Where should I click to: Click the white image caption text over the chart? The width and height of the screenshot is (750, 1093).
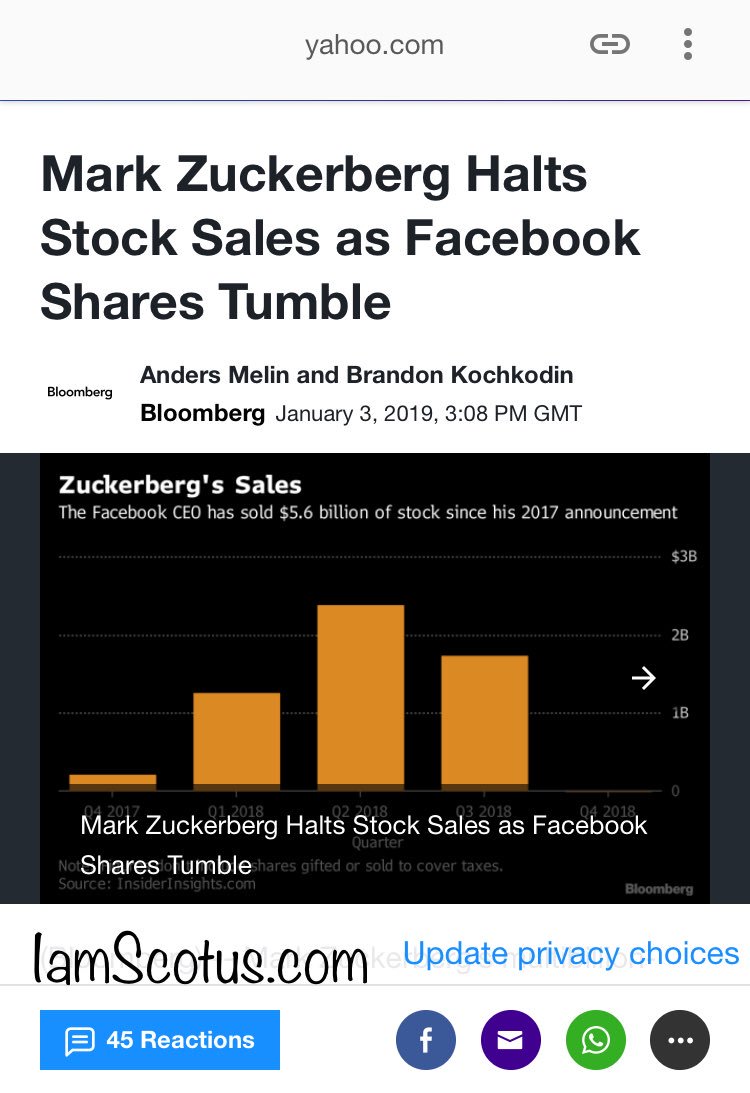pyautogui.click(x=363, y=844)
